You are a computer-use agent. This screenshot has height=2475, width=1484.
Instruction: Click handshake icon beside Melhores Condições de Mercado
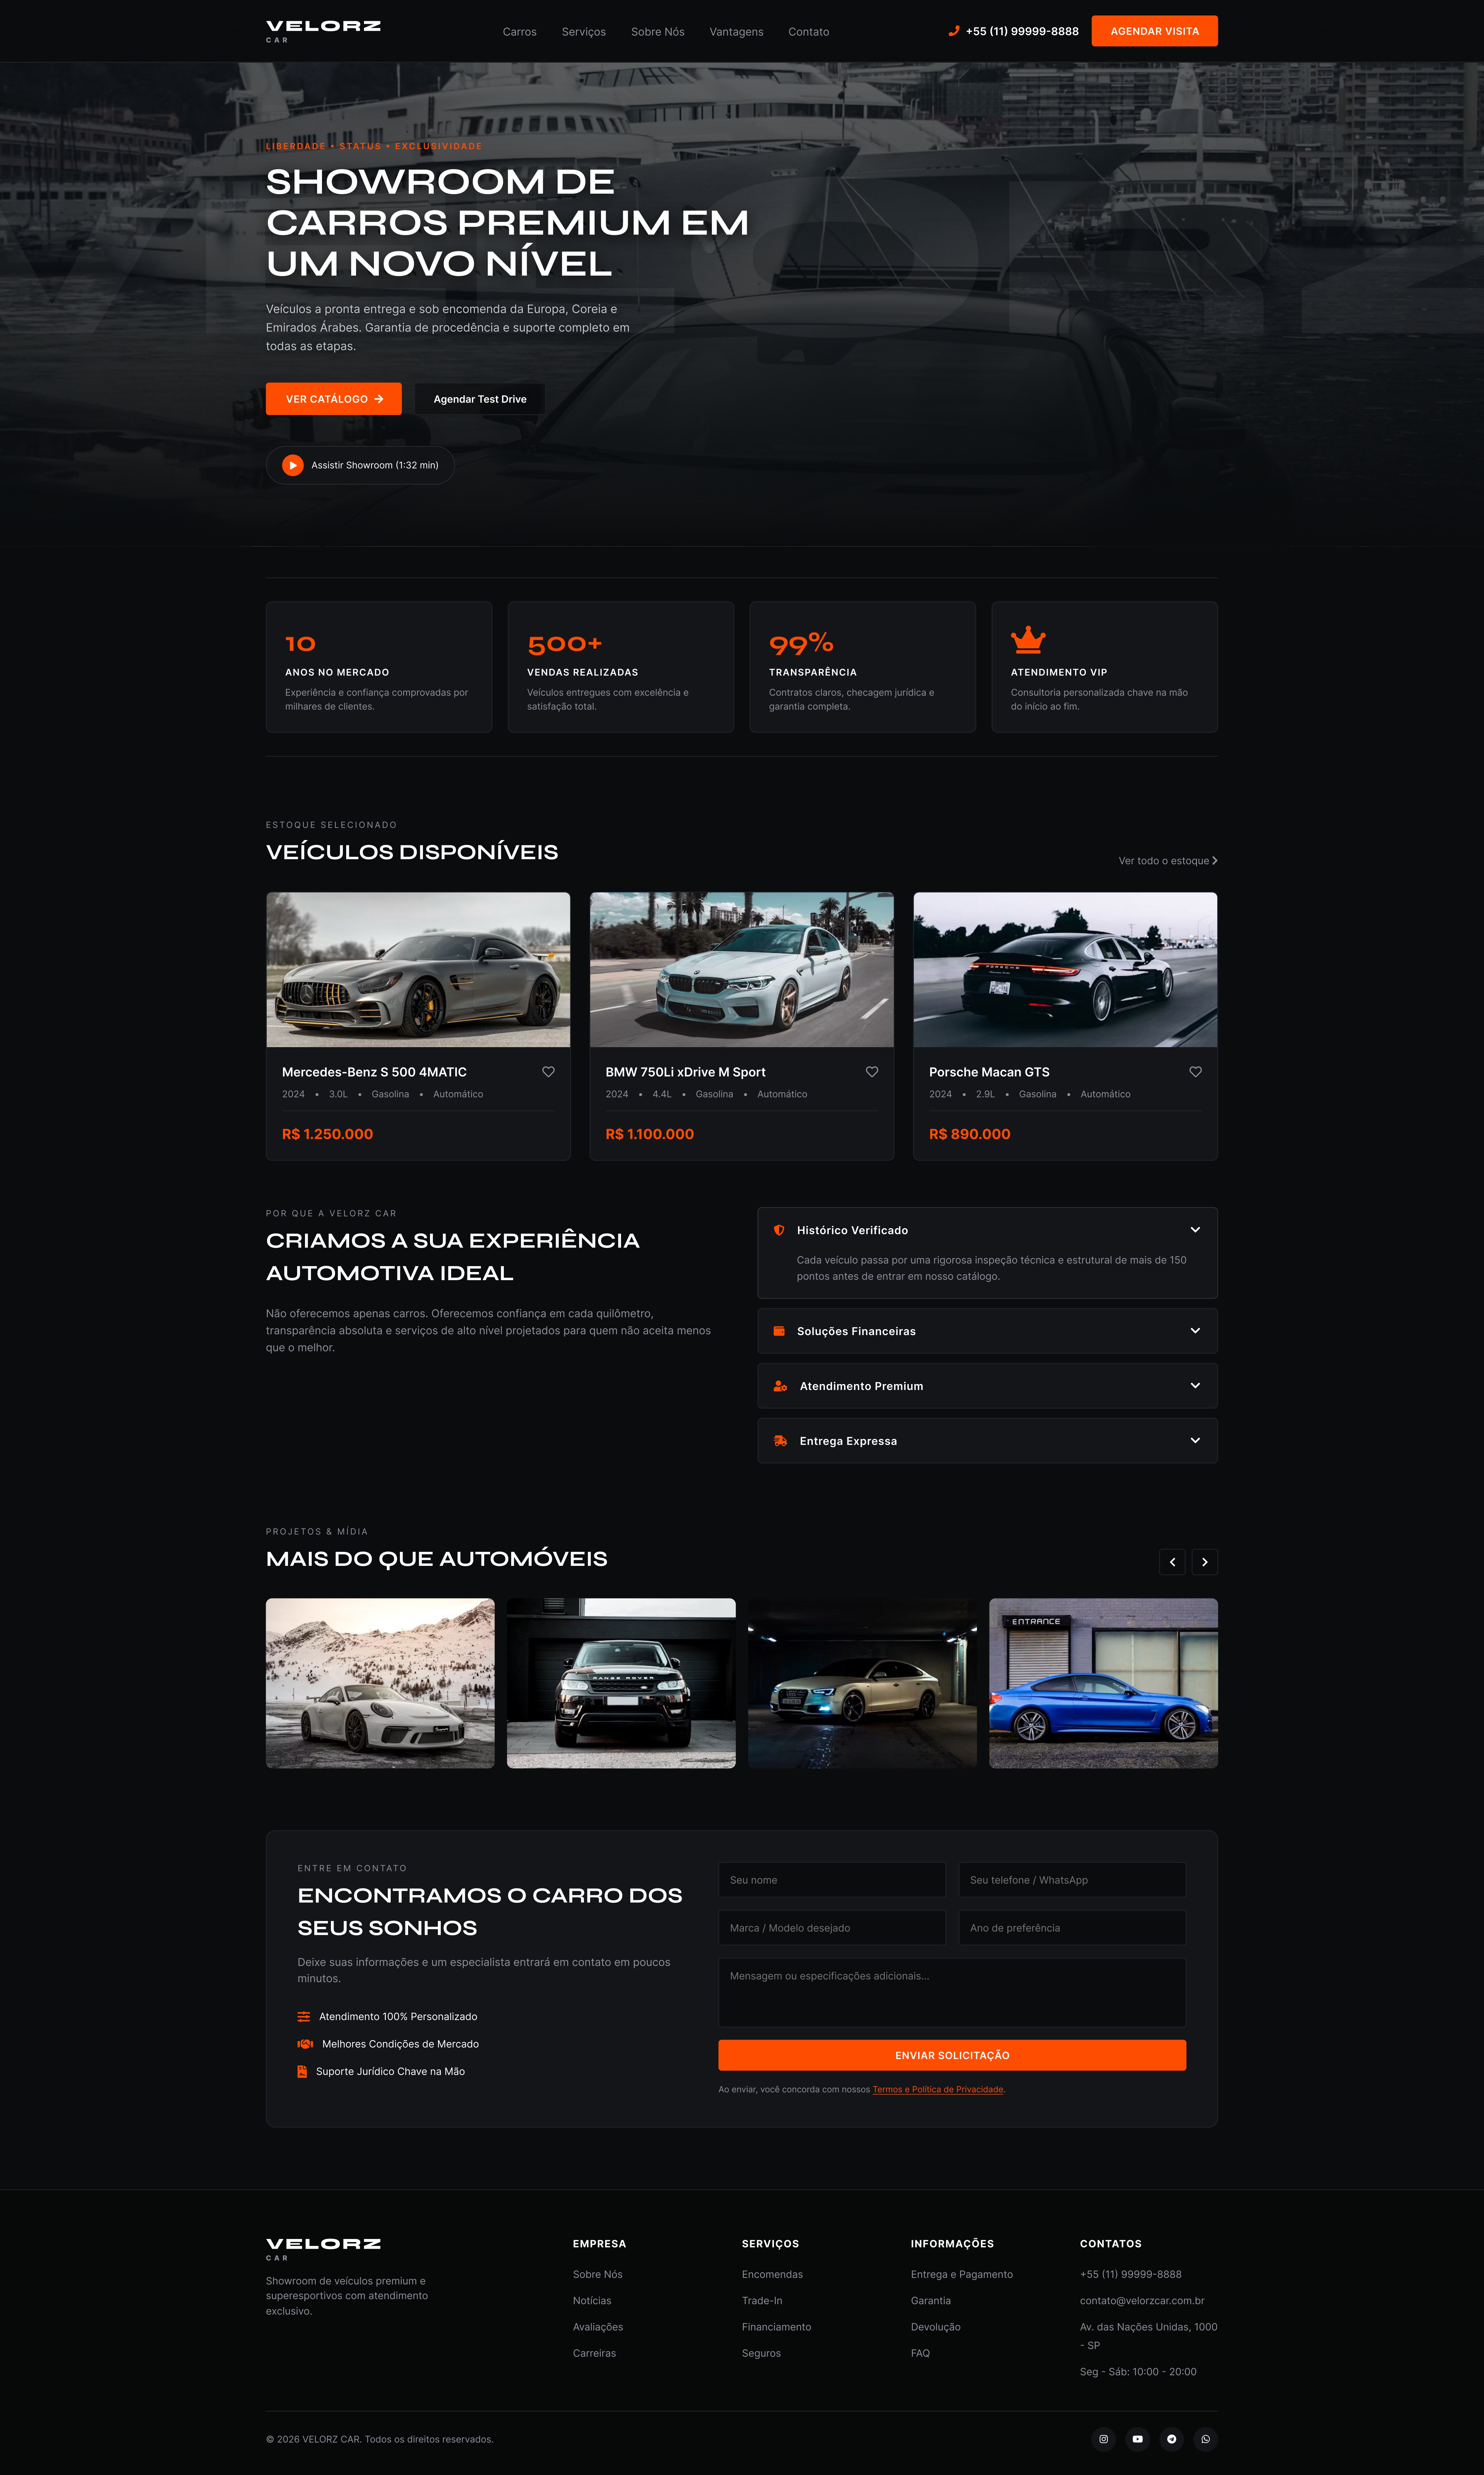305,2044
